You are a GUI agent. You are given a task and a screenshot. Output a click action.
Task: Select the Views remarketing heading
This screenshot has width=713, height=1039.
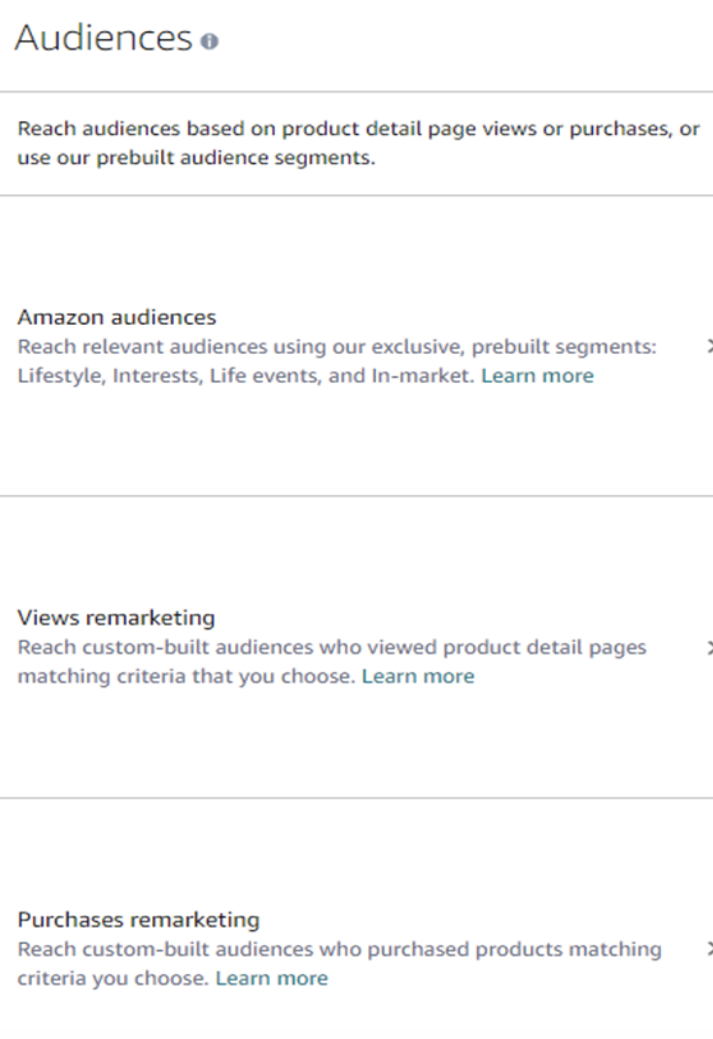116,618
